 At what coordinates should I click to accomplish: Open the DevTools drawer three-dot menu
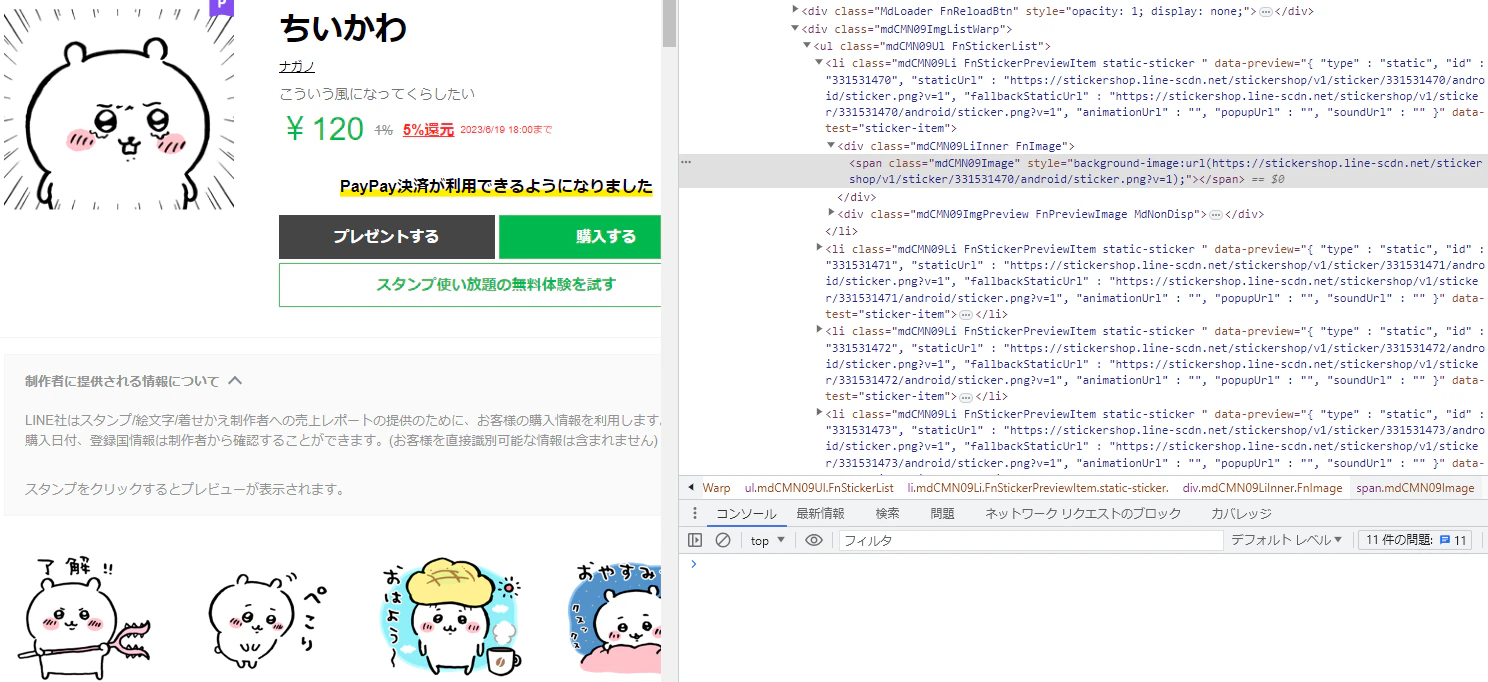click(x=695, y=514)
